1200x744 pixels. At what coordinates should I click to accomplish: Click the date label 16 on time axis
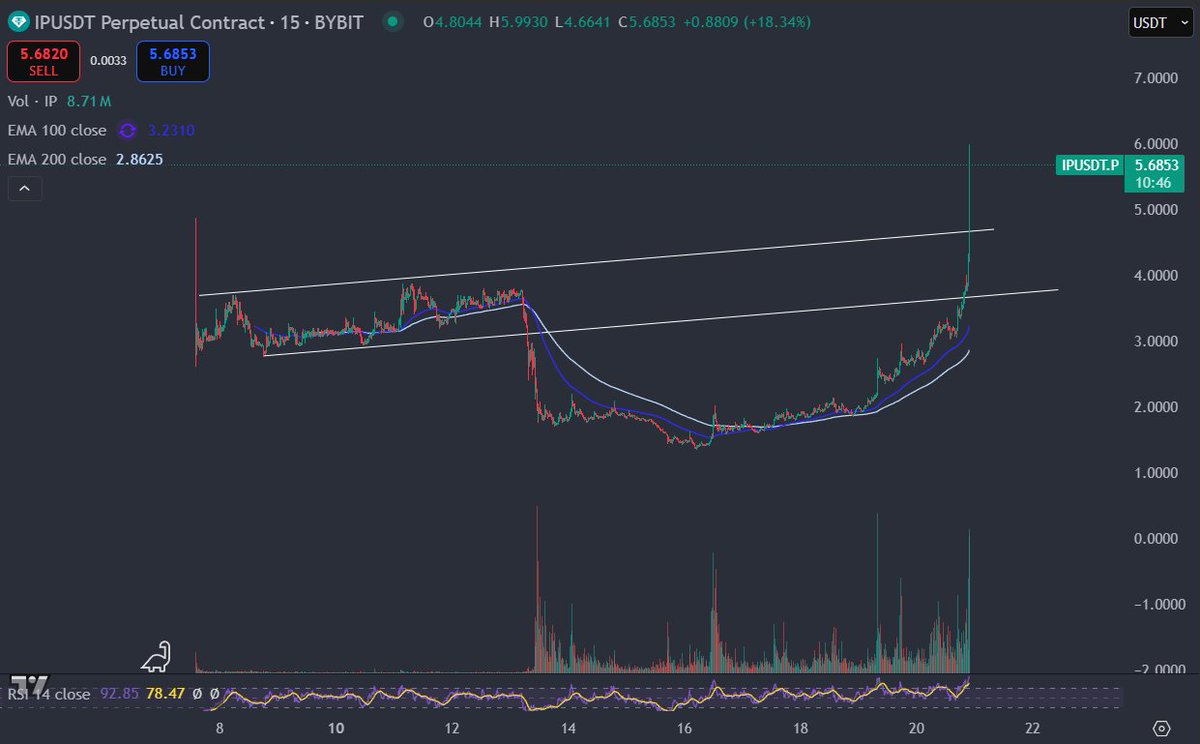click(685, 727)
